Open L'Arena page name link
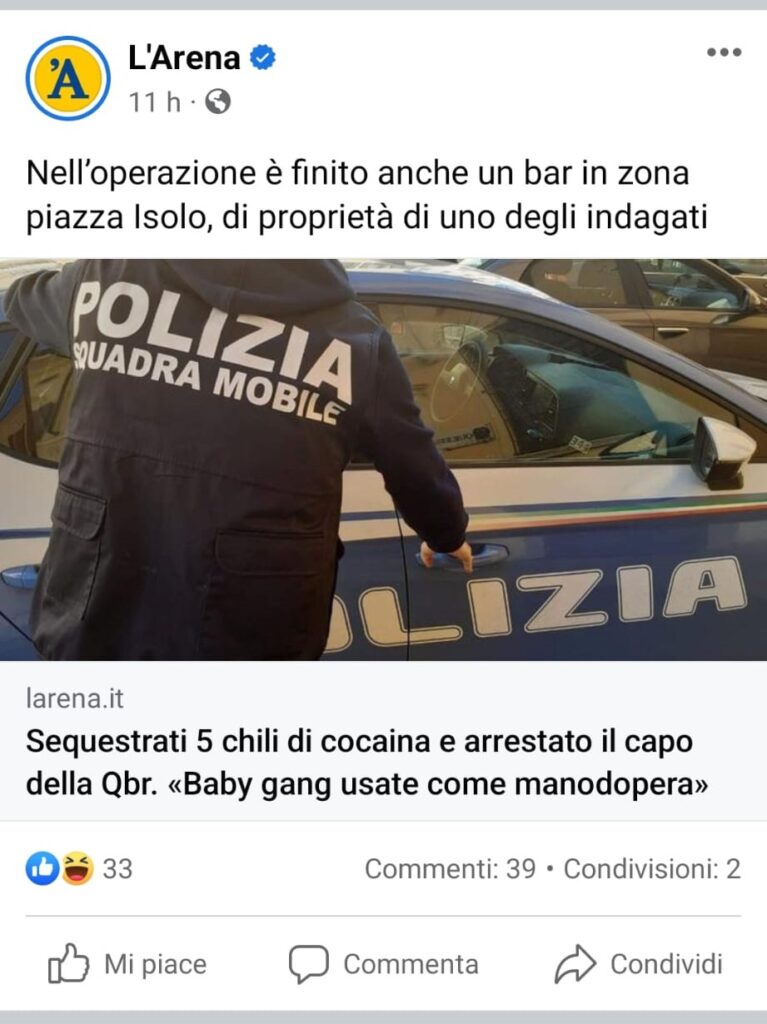 [x=184, y=57]
